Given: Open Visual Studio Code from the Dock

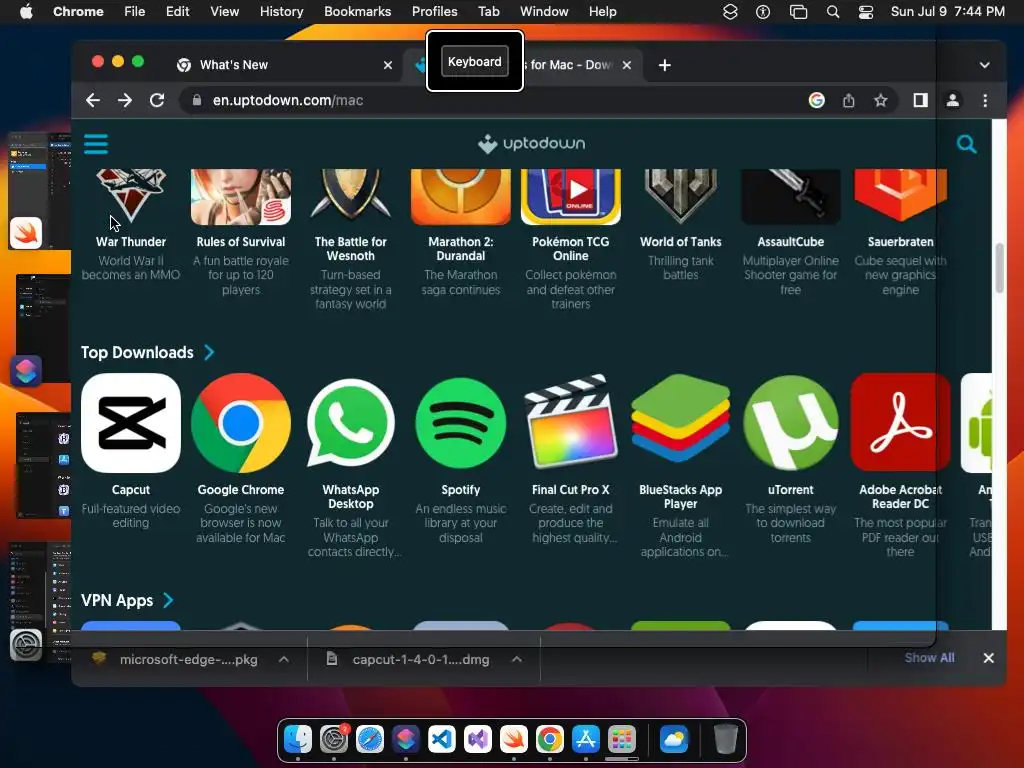Looking at the screenshot, I should [x=441, y=739].
